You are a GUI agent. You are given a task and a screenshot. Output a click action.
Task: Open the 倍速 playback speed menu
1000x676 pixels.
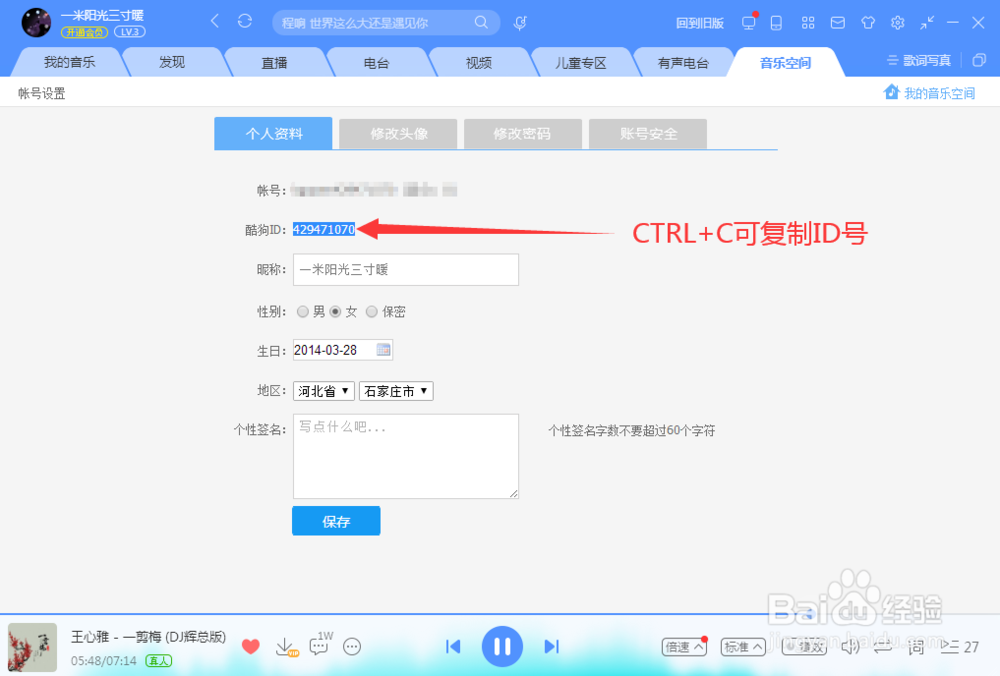click(x=684, y=647)
